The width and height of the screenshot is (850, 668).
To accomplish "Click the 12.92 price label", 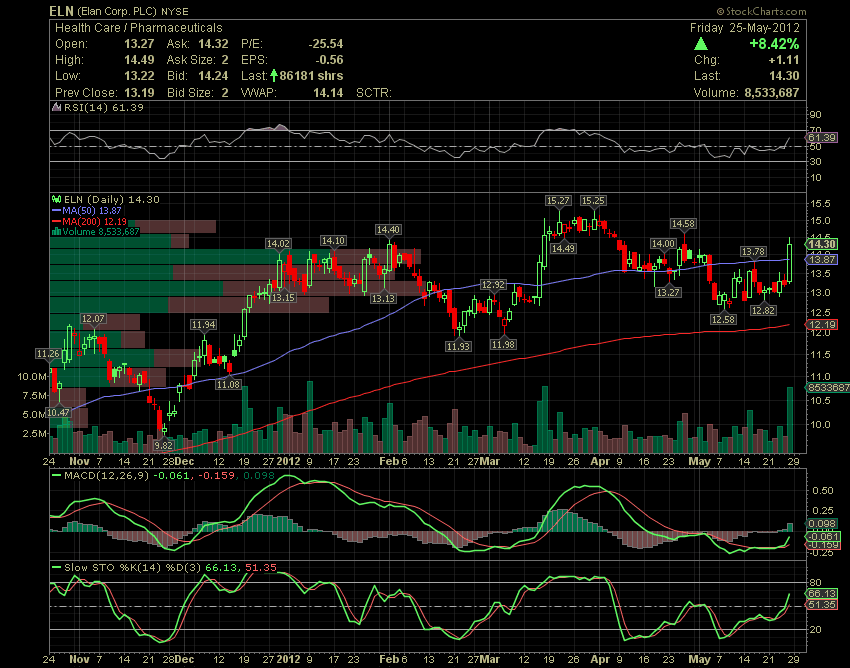I will pyautogui.click(x=493, y=285).
